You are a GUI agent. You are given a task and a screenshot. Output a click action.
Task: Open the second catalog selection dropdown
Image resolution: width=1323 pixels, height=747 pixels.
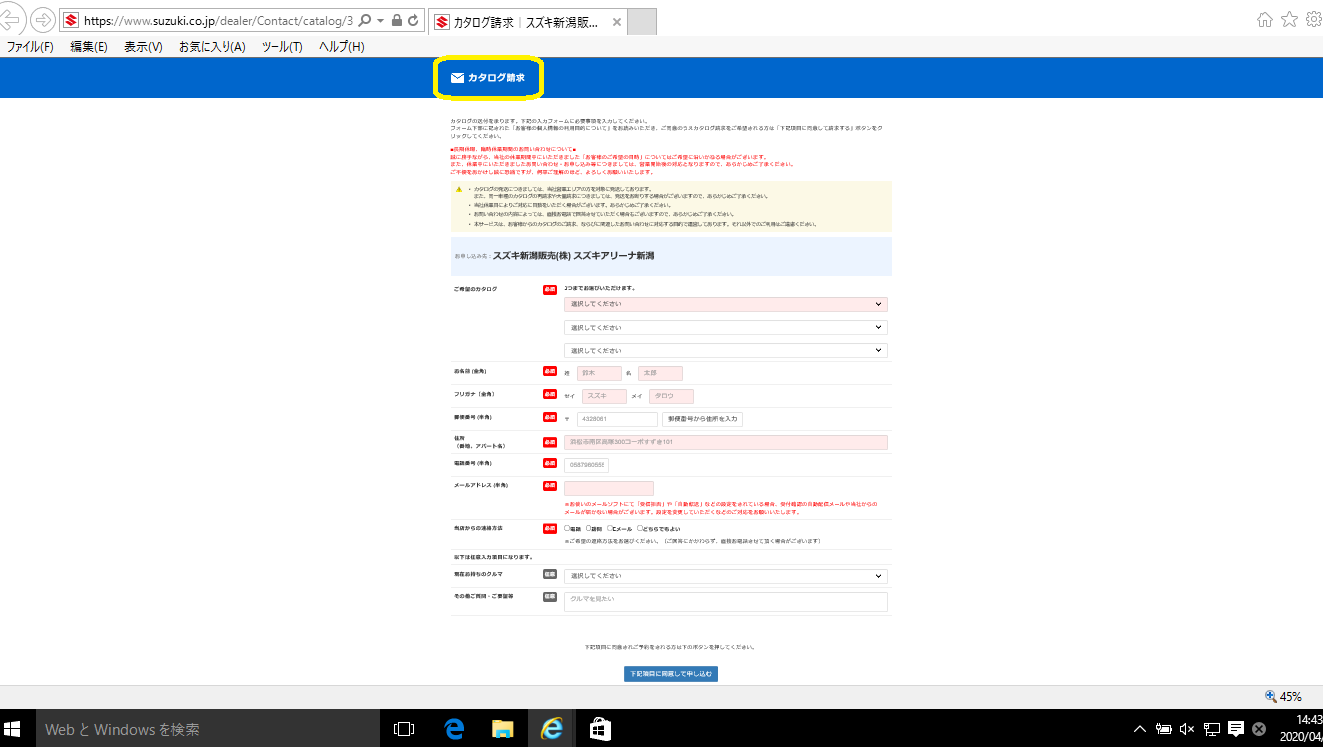[x=726, y=327]
